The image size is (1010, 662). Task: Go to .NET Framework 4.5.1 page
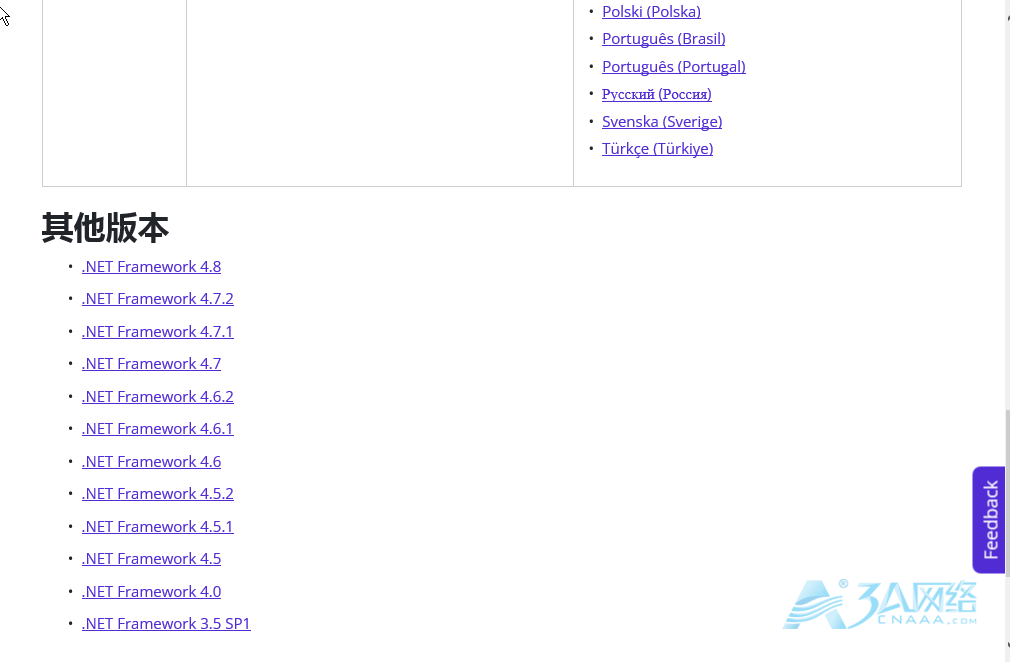[x=158, y=527]
